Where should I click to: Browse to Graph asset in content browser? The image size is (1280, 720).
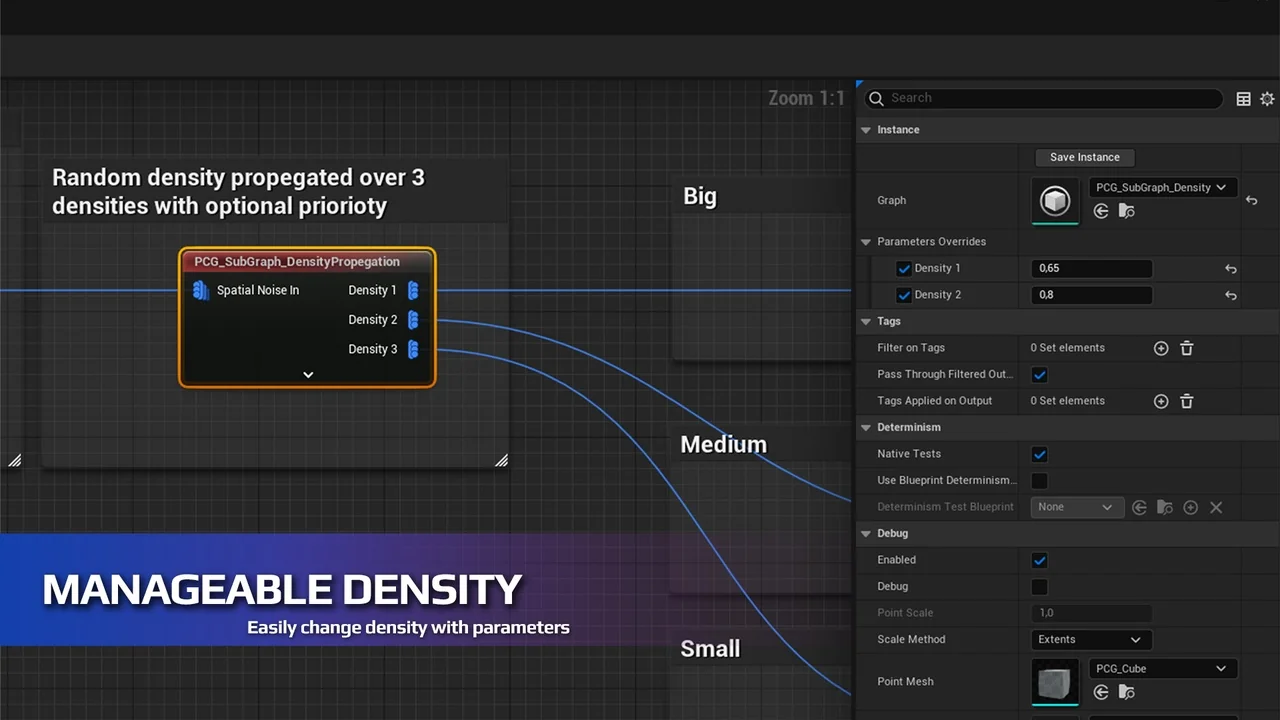1126,211
